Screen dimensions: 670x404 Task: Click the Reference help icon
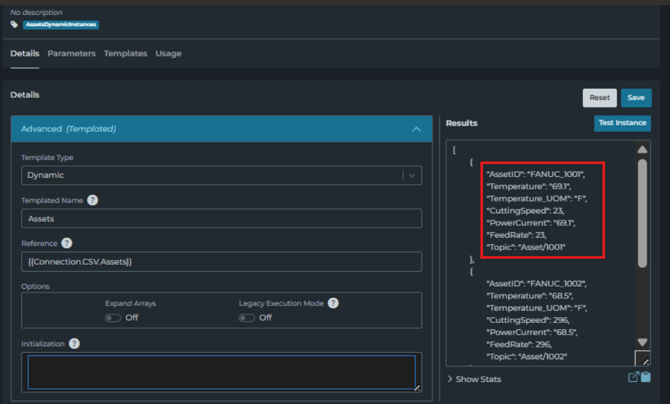coord(67,243)
